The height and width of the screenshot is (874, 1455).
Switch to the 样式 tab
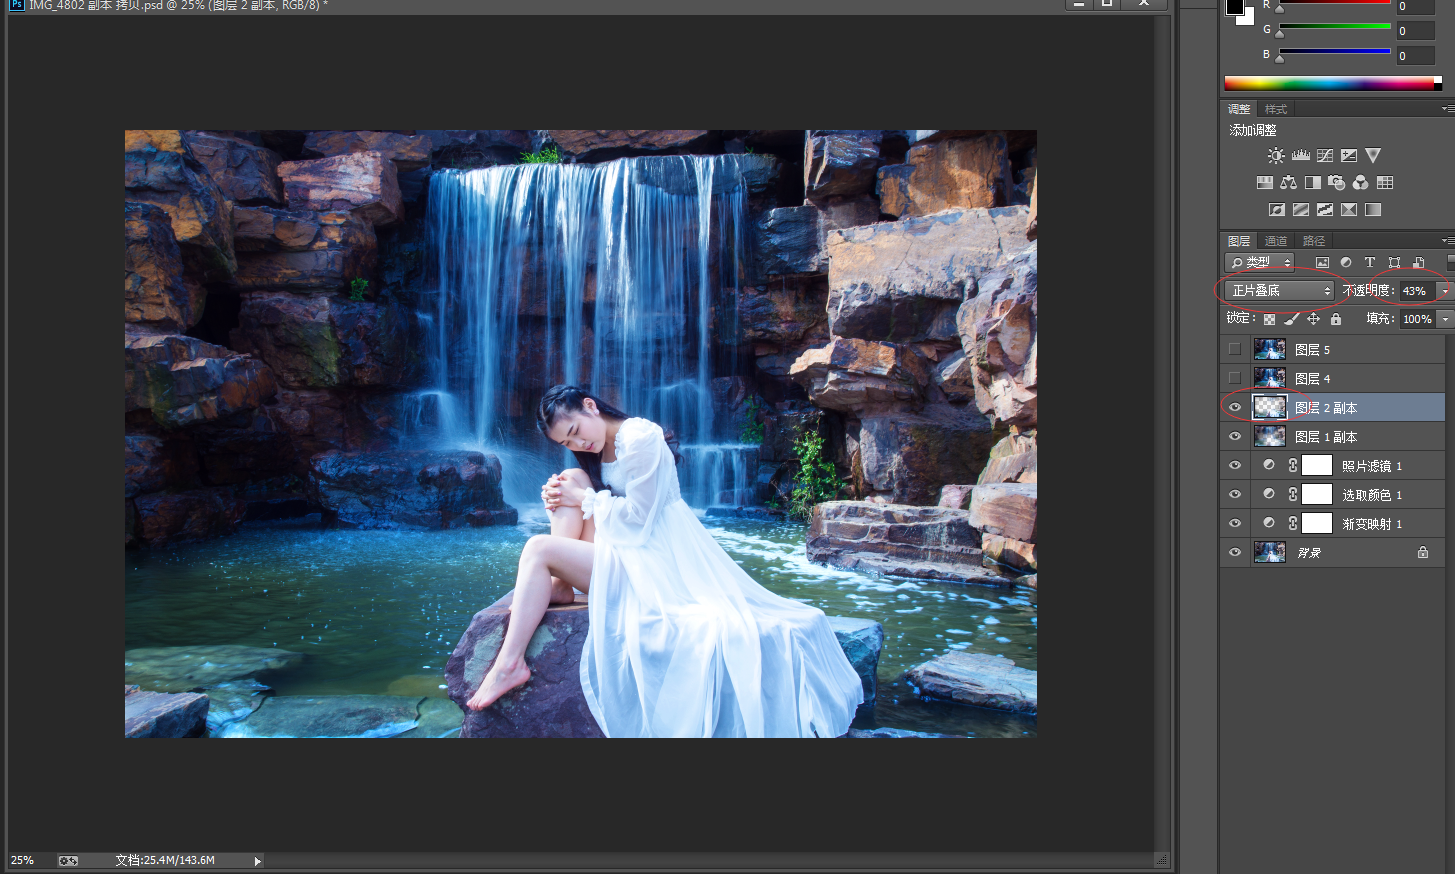click(x=1276, y=109)
